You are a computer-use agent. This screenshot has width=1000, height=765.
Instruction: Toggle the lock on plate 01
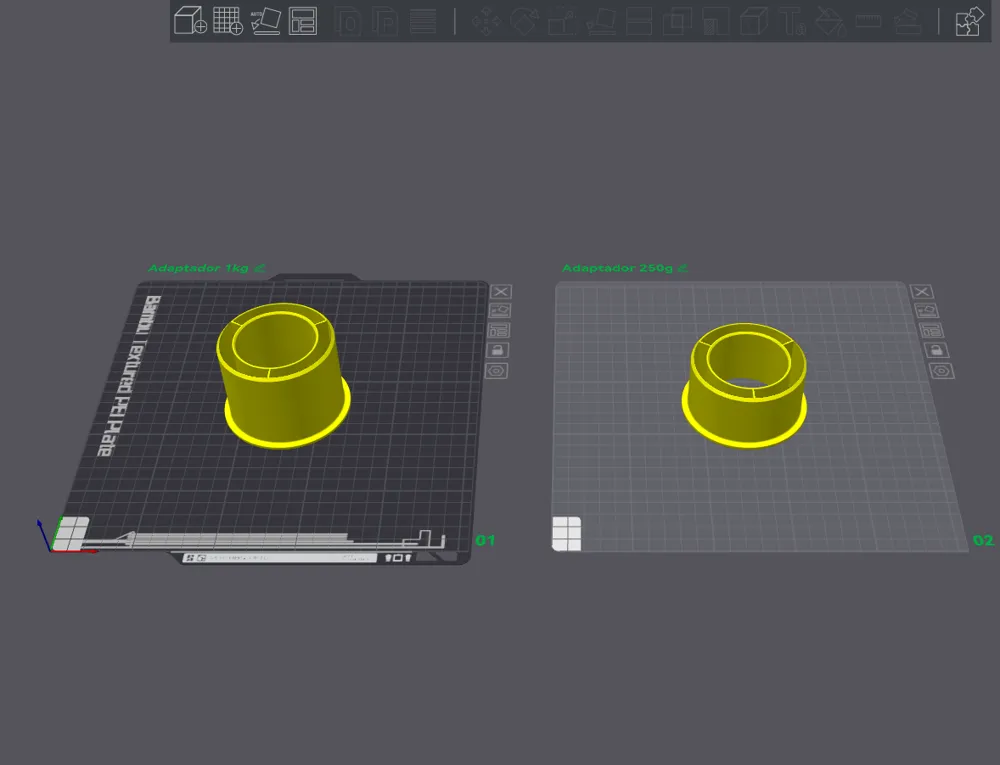tap(497, 350)
